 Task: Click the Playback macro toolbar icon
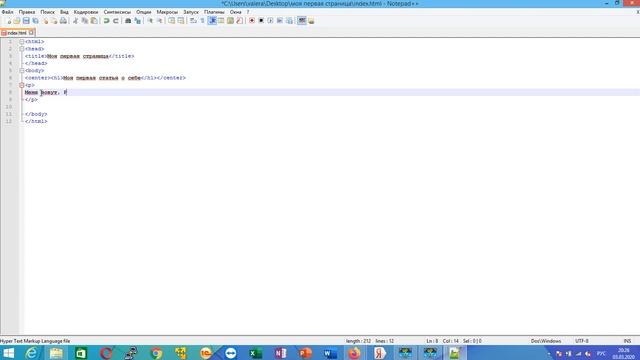pos(271,20)
